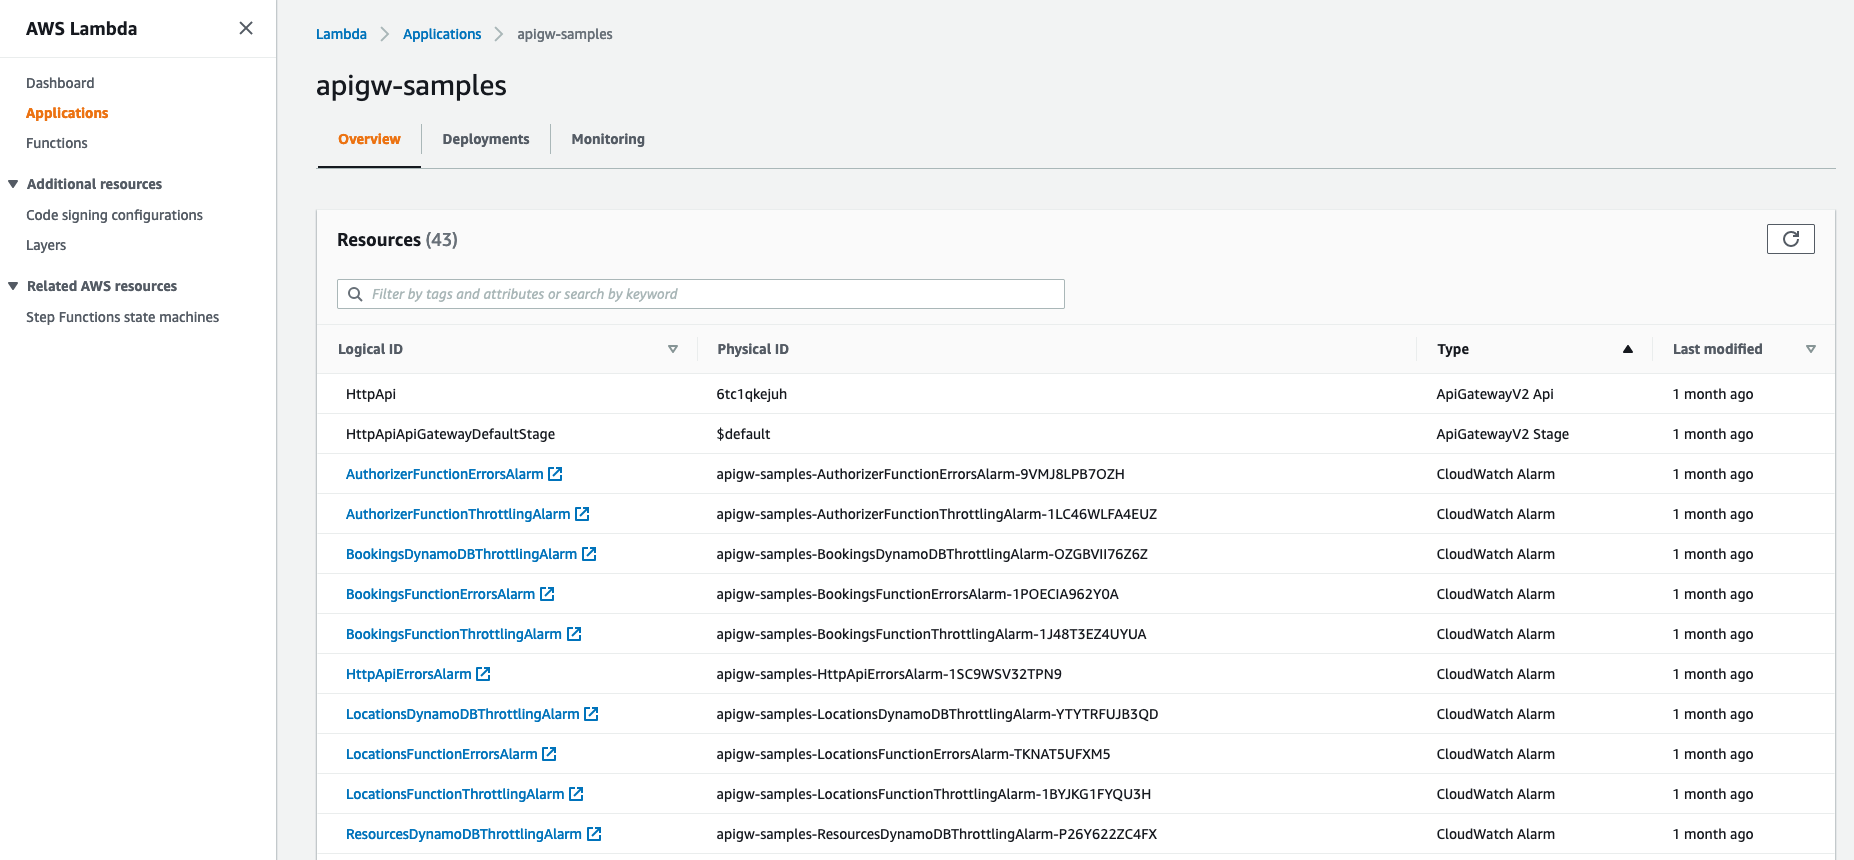Close the AWS Lambda sidebar panel

pyautogui.click(x=246, y=28)
